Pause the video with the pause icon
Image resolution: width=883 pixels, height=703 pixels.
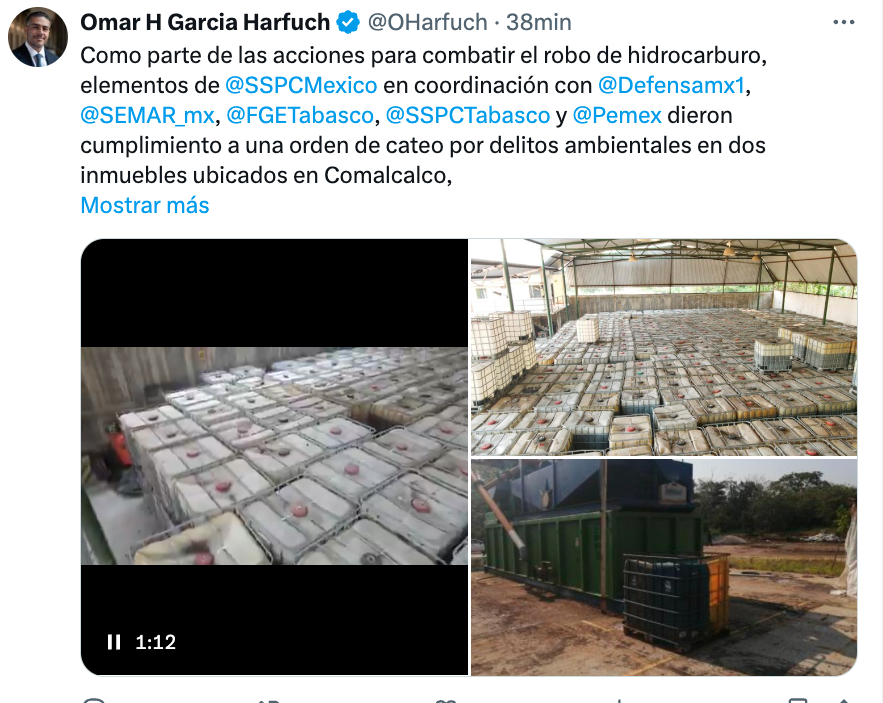pos(114,642)
